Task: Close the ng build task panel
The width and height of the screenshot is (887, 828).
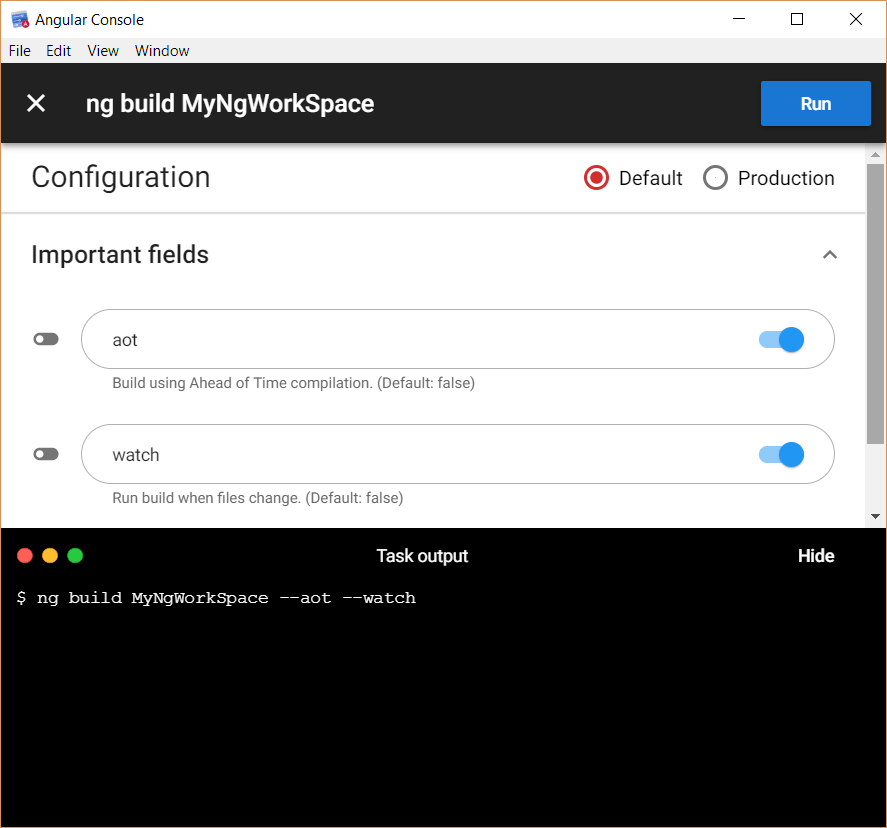Action: 36,104
